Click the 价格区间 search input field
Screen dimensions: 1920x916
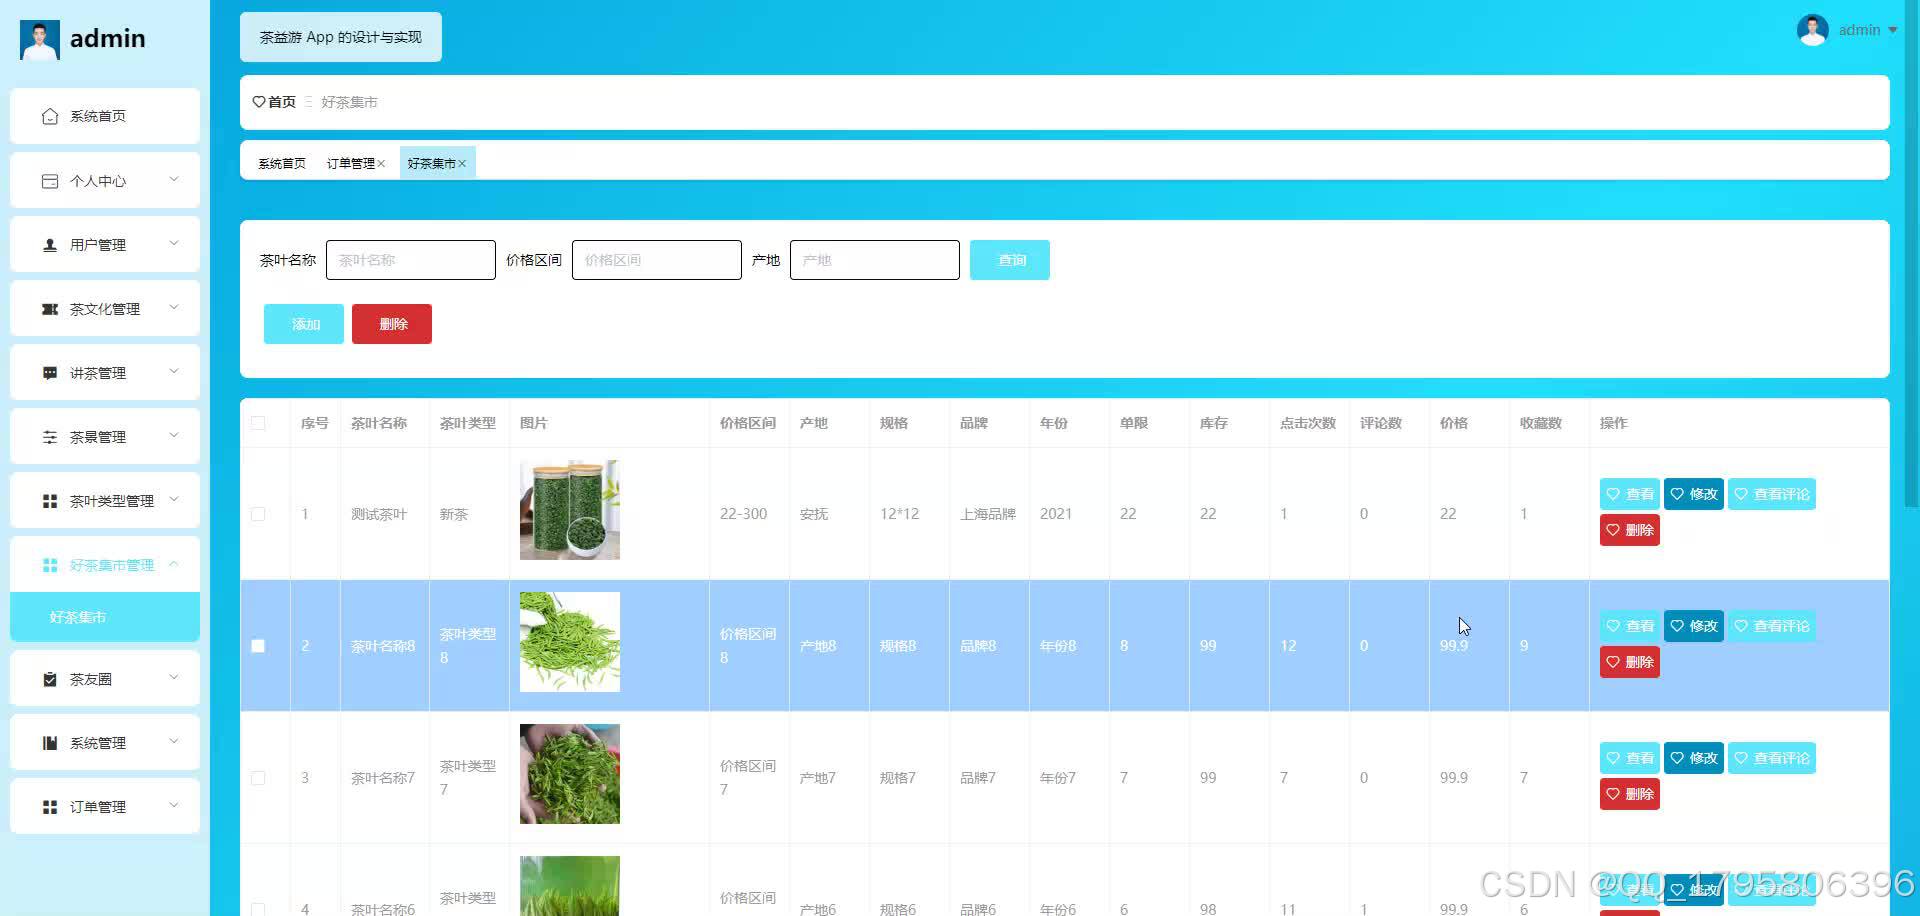point(657,260)
